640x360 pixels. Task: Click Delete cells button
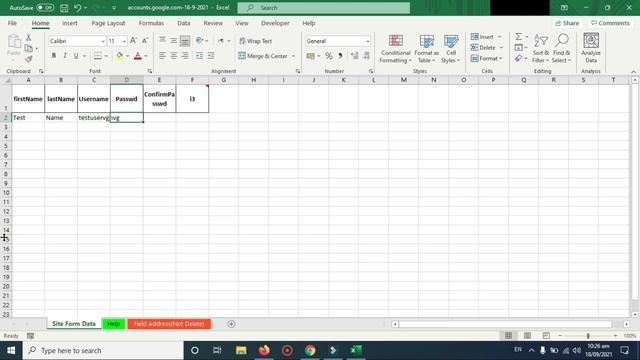[x=483, y=48]
